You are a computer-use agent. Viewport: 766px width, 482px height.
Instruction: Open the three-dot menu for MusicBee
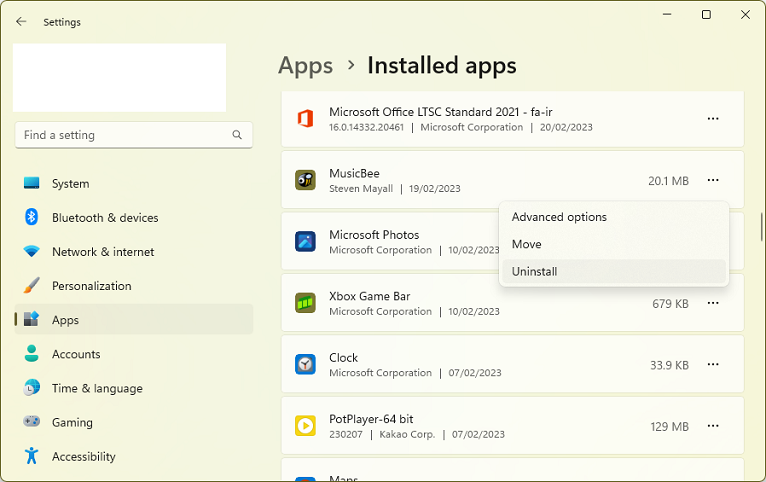tap(713, 180)
